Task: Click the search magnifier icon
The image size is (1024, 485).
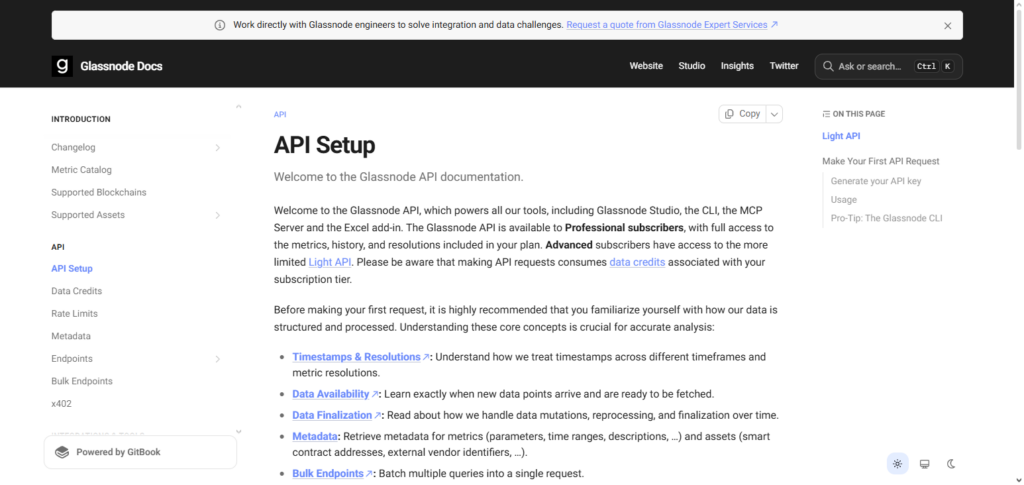Action: pos(828,66)
